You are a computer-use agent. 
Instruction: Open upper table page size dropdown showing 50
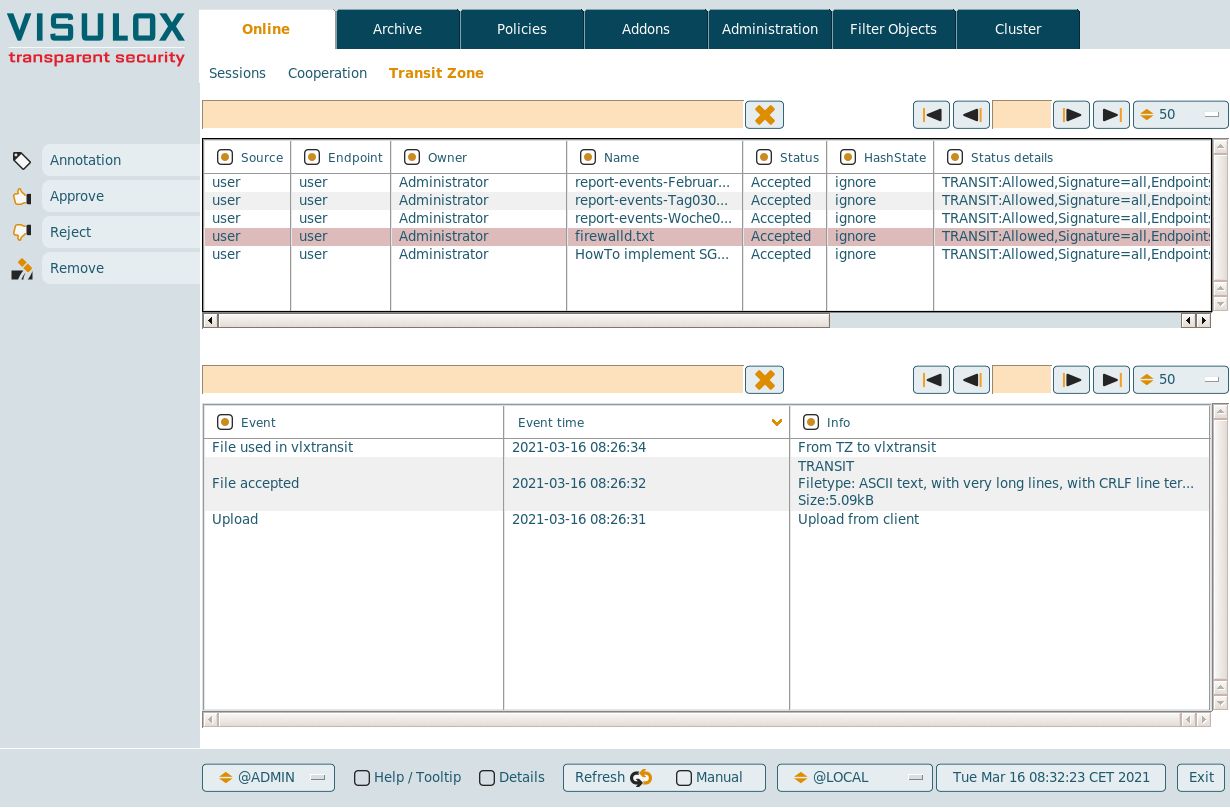coord(1180,115)
